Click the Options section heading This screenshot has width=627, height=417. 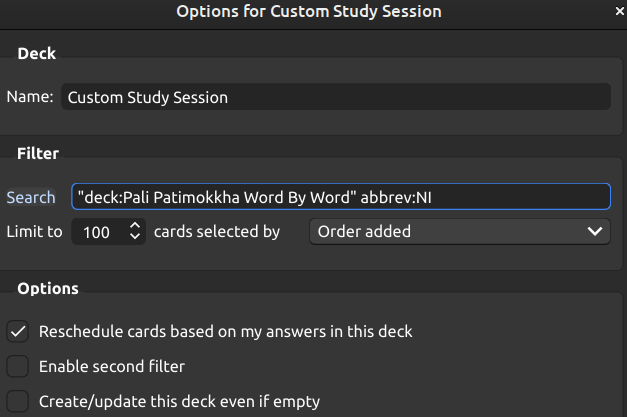tap(47, 288)
